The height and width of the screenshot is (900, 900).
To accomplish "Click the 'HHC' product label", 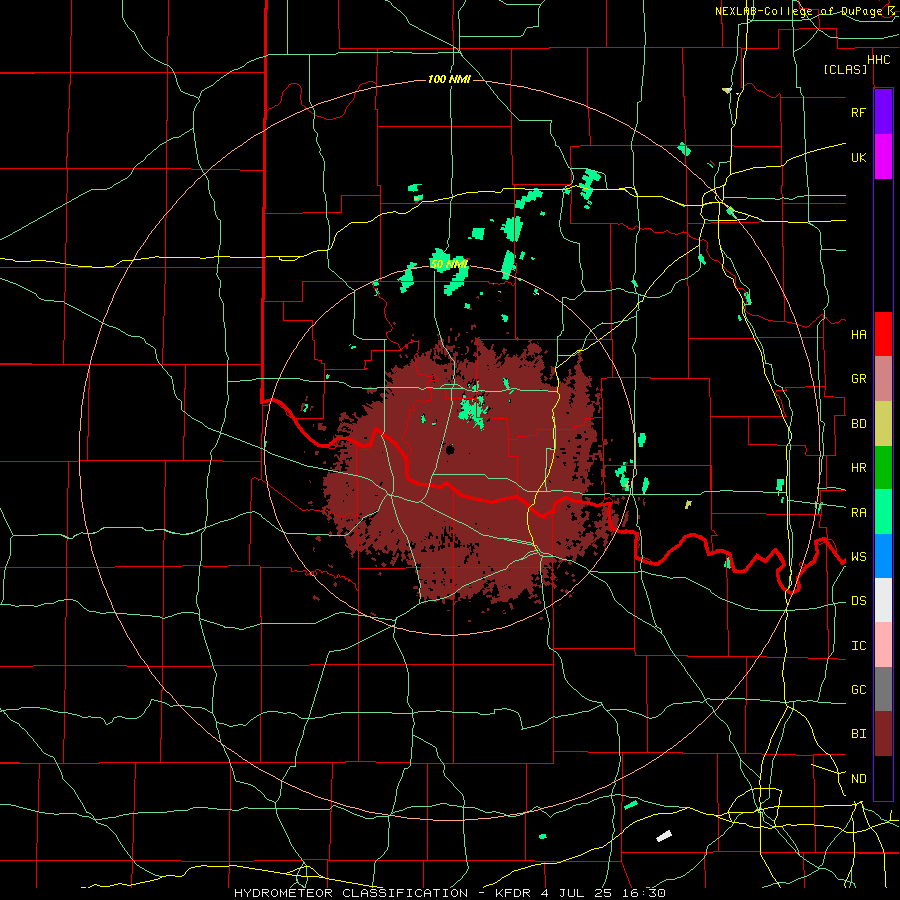I will tap(878, 59).
